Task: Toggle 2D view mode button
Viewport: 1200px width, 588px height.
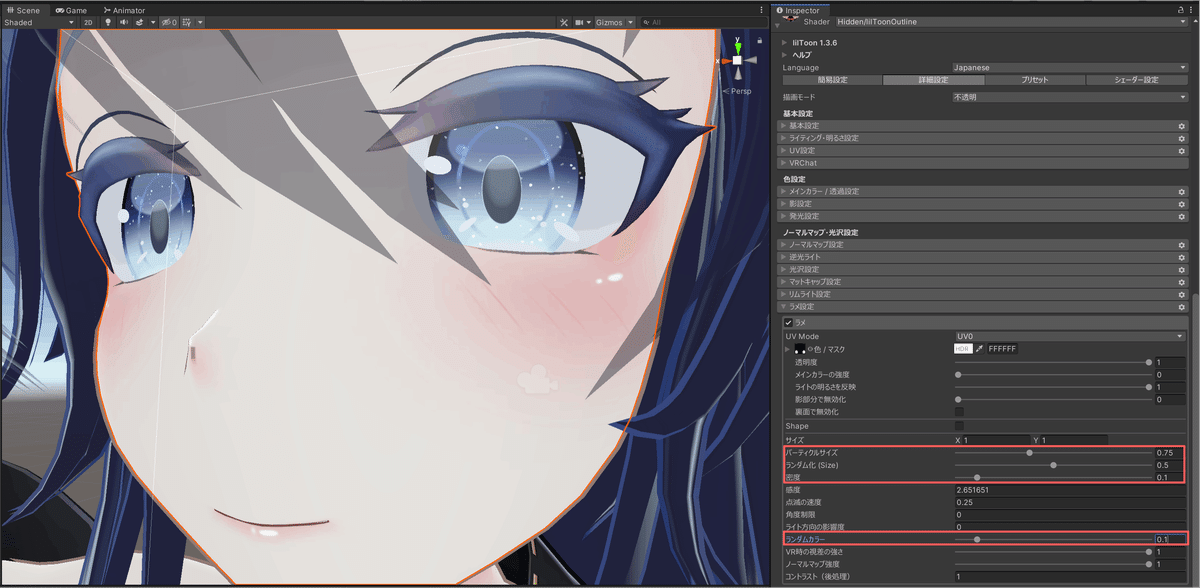Action: [x=88, y=22]
